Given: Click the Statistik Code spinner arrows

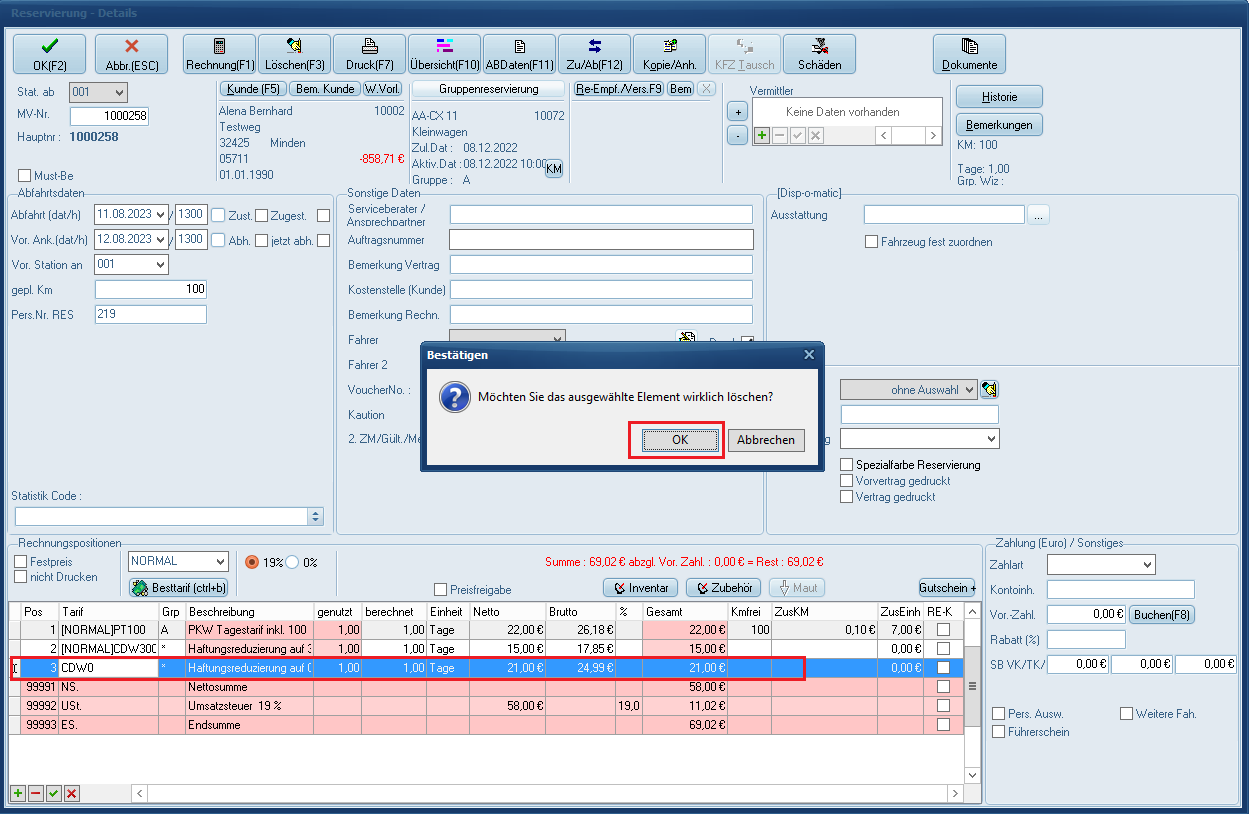Looking at the screenshot, I should [316, 517].
